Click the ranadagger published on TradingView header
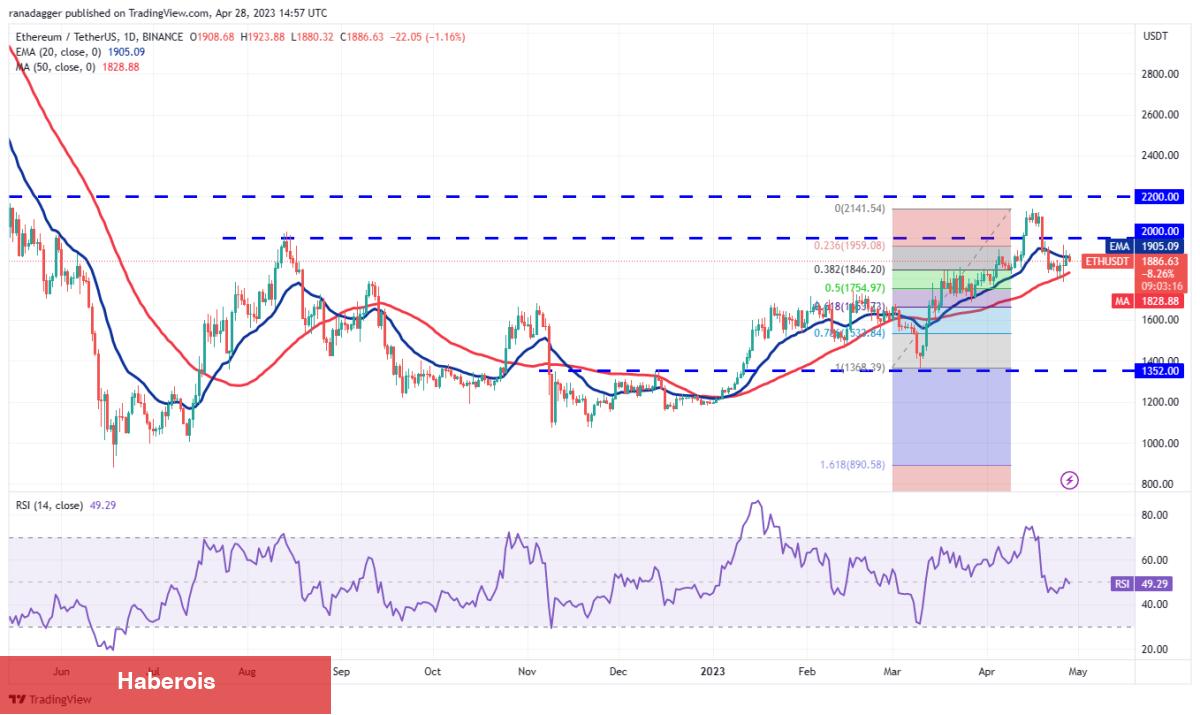Image resolution: width=1200 pixels, height=715 pixels. [x=168, y=13]
